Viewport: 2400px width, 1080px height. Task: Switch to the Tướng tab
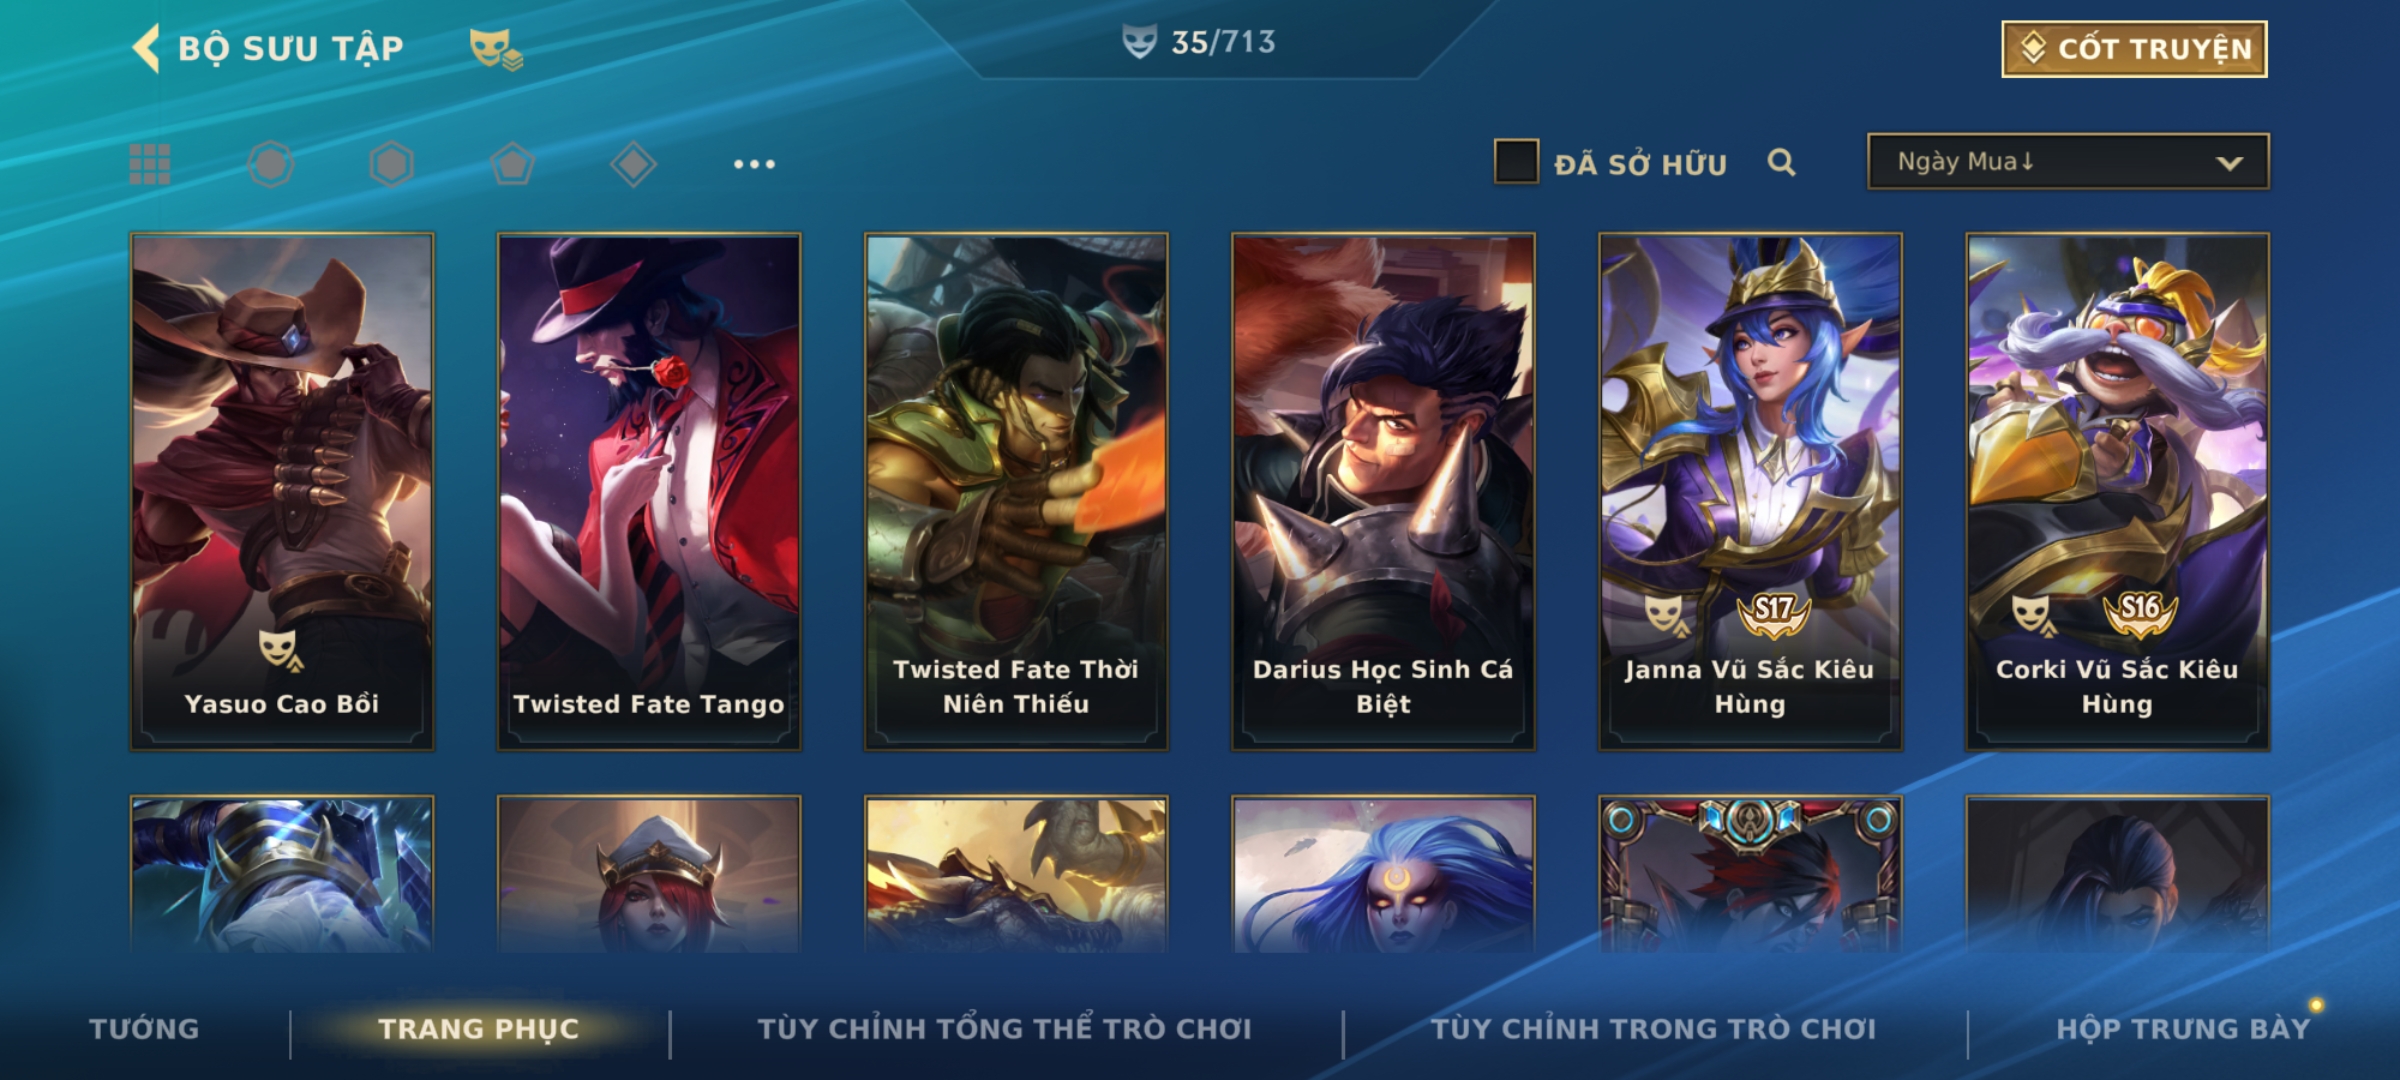[x=144, y=1029]
